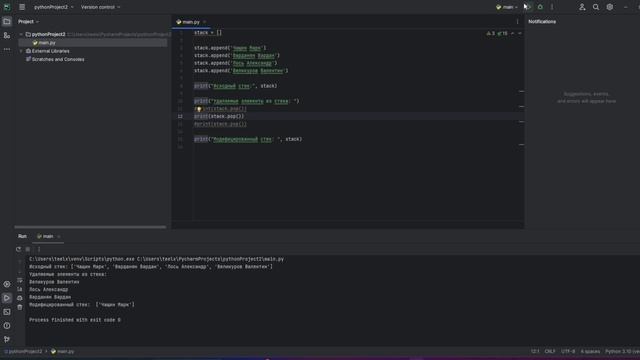Click 'Process finished with exit code 0'
The height and width of the screenshot is (360, 640).
[x=75, y=320]
